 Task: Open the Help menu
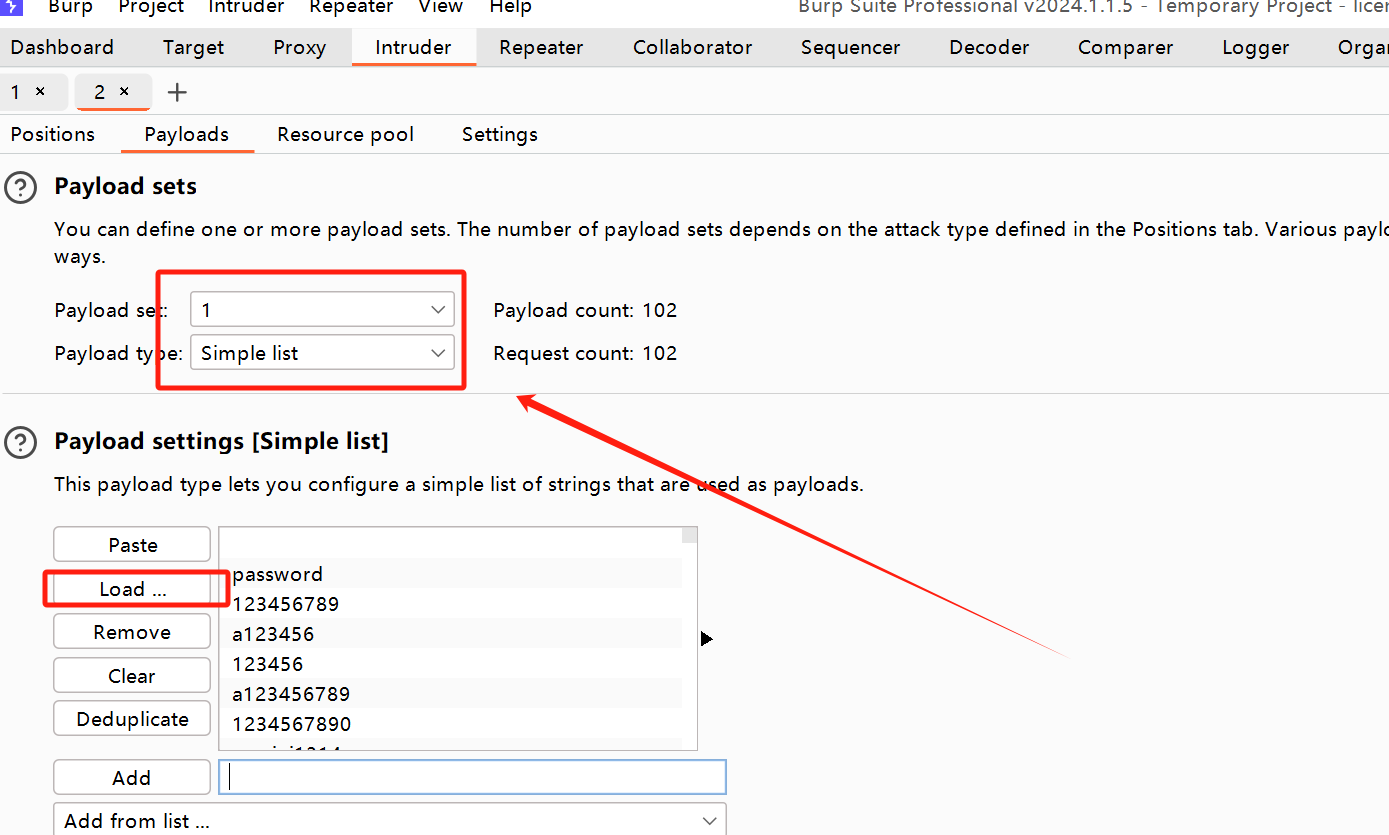[510, 7]
